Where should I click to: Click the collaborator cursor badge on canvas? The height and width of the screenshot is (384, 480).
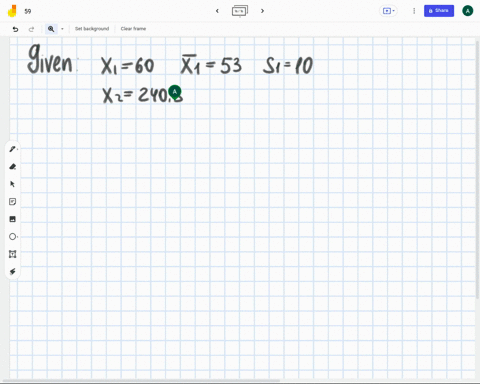pos(175,92)
